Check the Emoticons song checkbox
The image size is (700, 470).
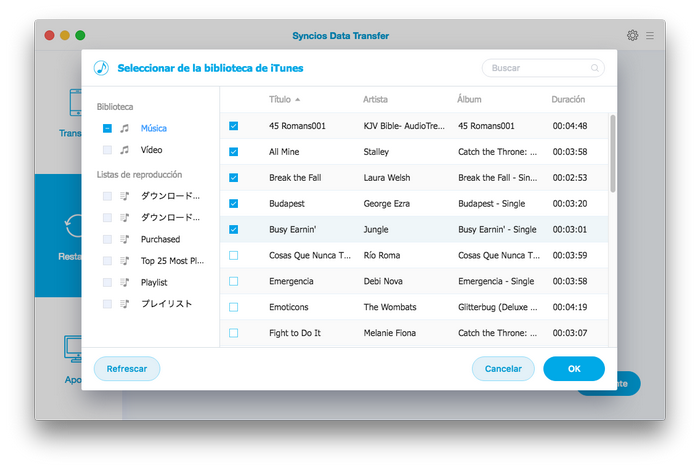[233, 307]
